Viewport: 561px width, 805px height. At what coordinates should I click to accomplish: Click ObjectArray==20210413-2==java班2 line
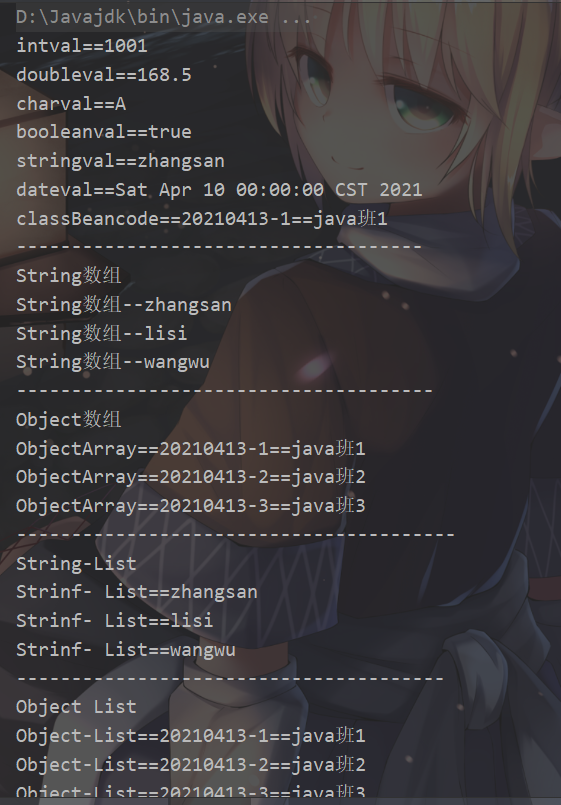coord(191,477)
